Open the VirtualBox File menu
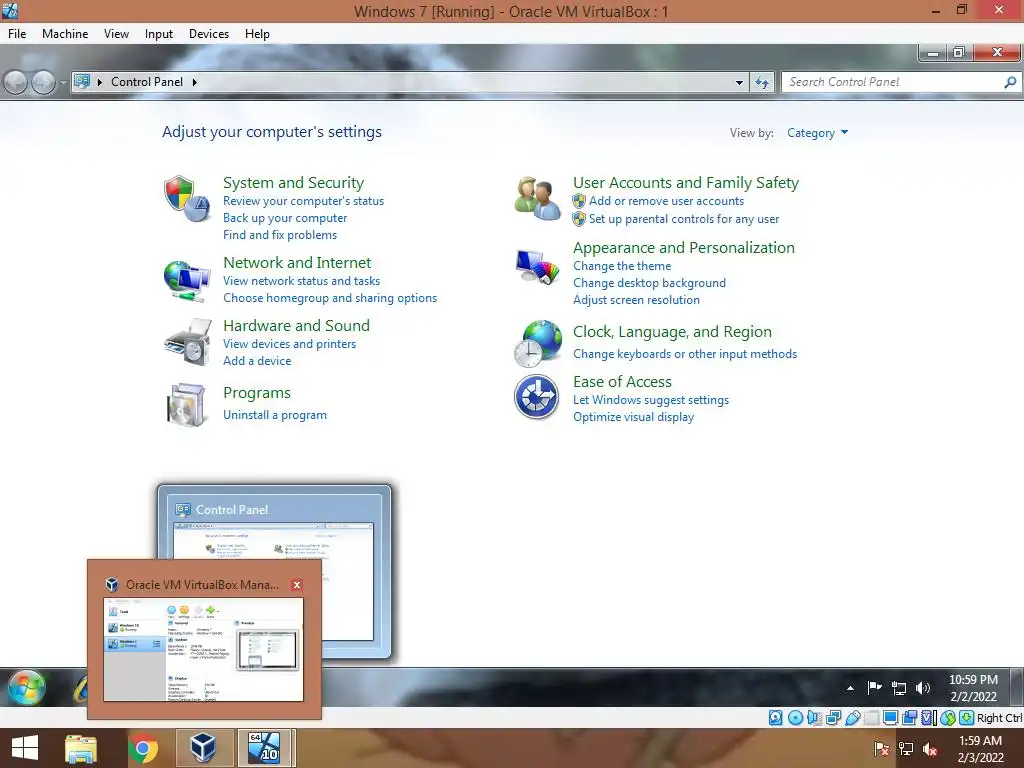This screenshot has height=768, width=1024. 17,34
